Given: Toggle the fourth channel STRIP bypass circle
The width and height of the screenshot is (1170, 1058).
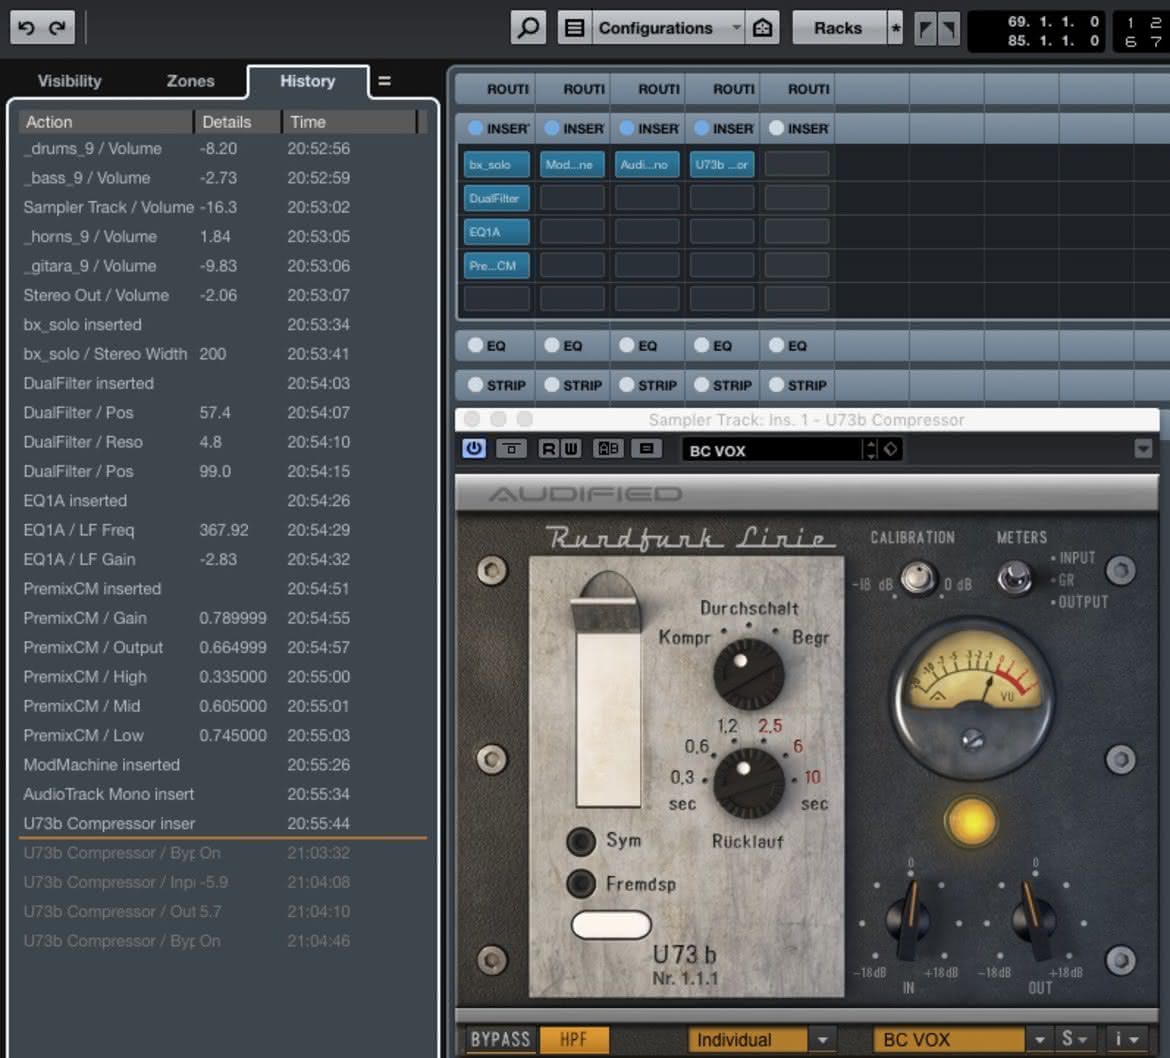Looking at the screenshot, I should click(x=701, y=384).
